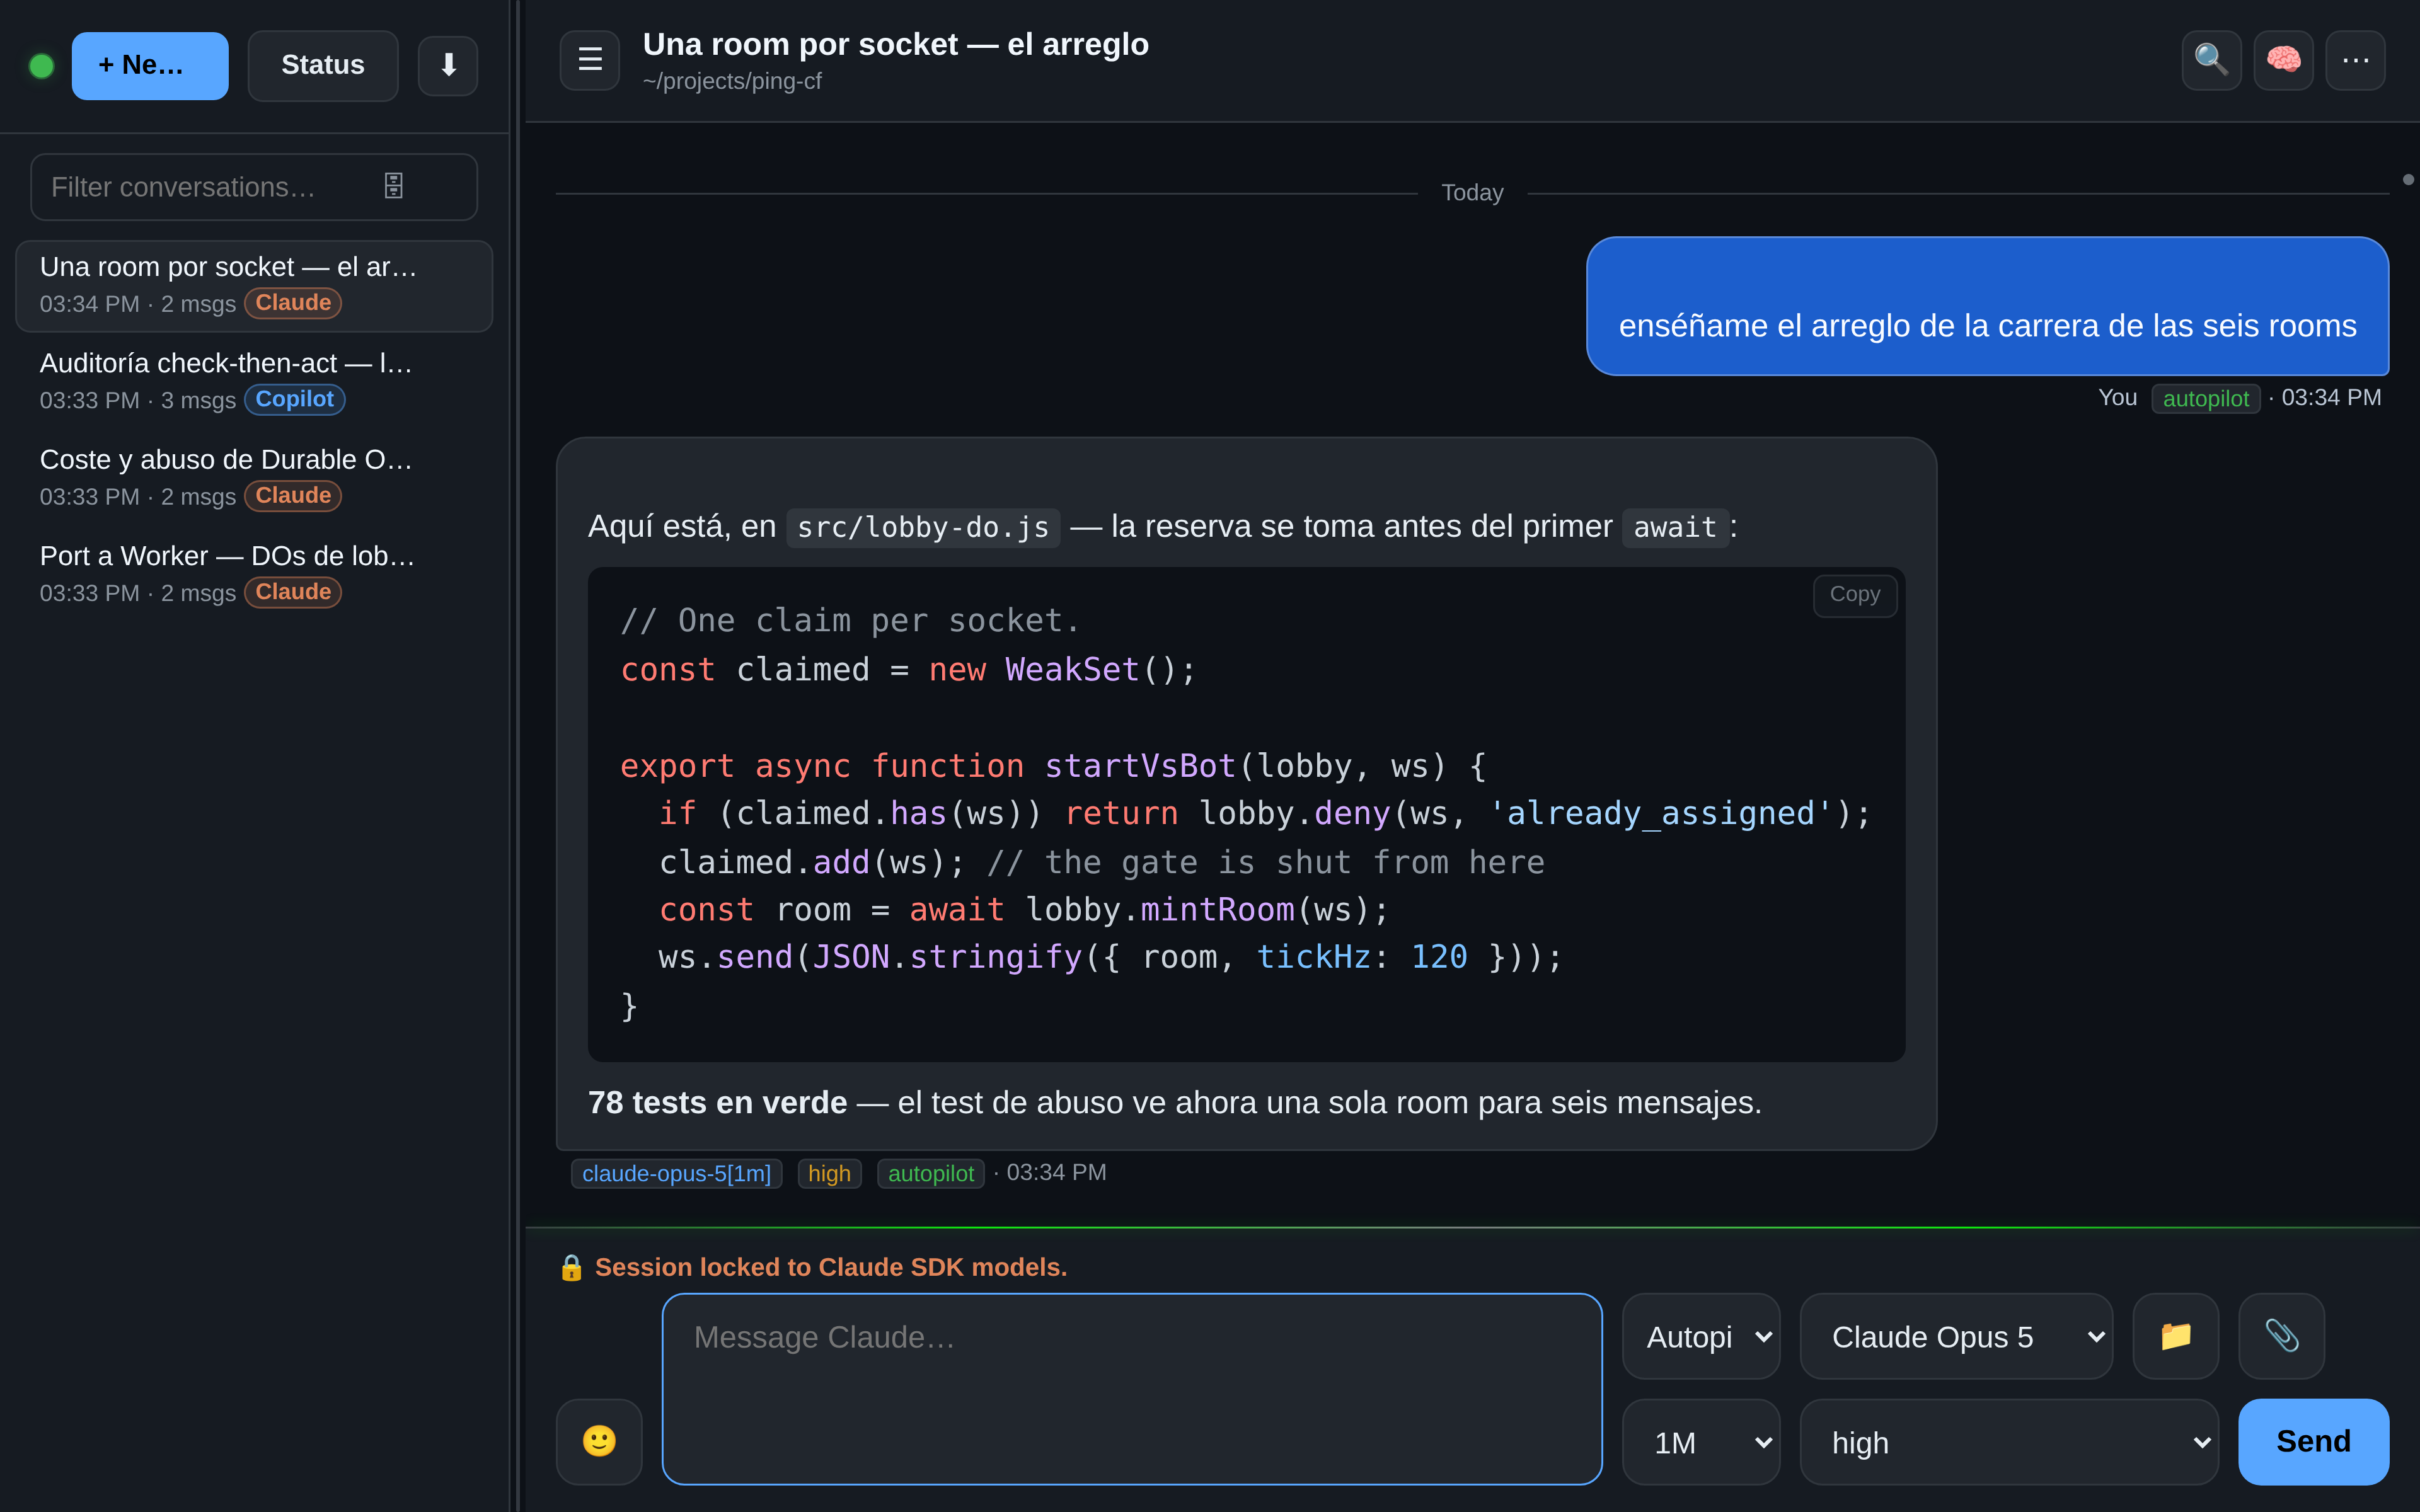Open the Claude Opus 5 model dropdown

coord(1956,1336)
